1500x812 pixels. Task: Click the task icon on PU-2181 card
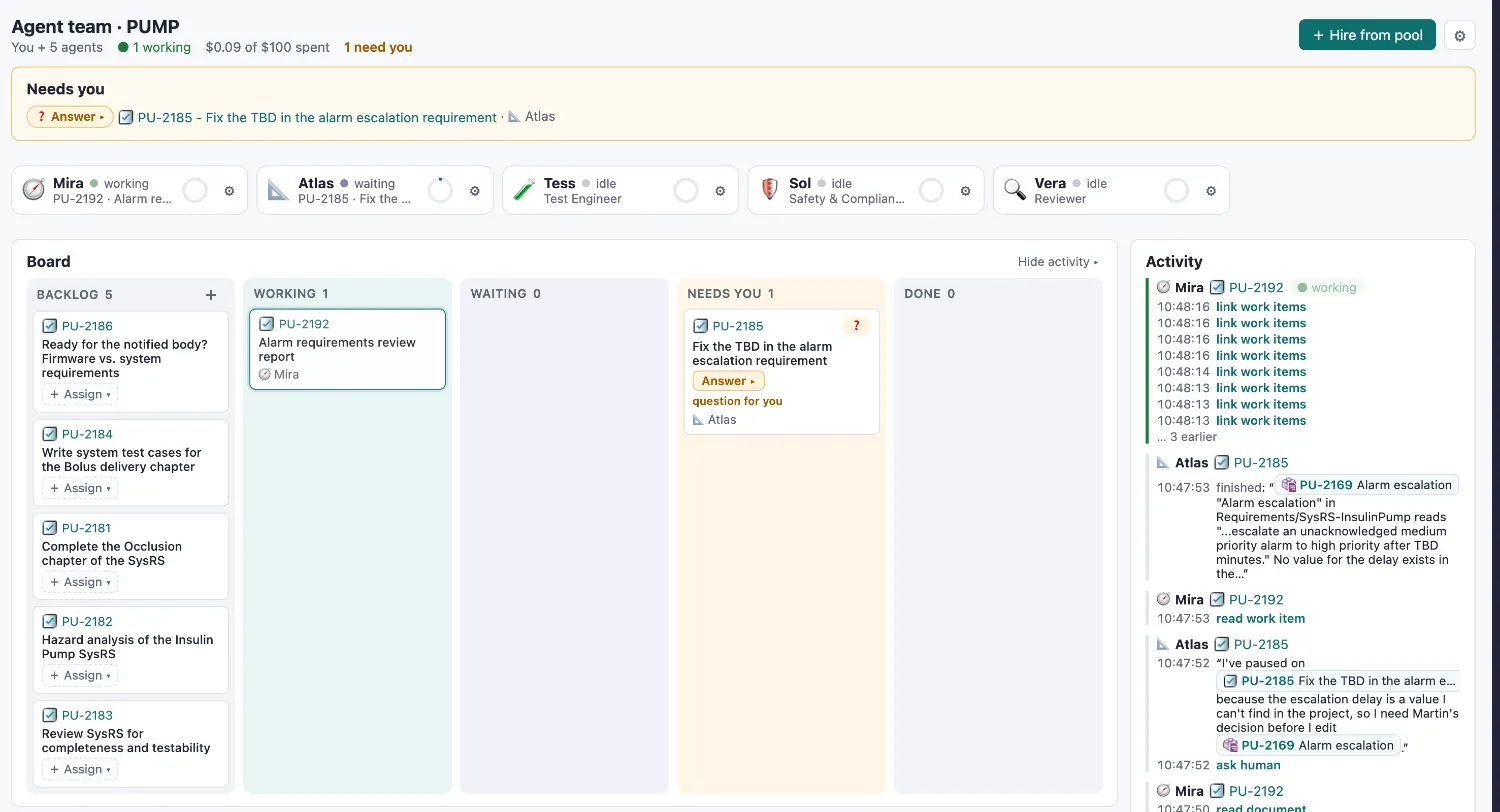click(50, 528)
